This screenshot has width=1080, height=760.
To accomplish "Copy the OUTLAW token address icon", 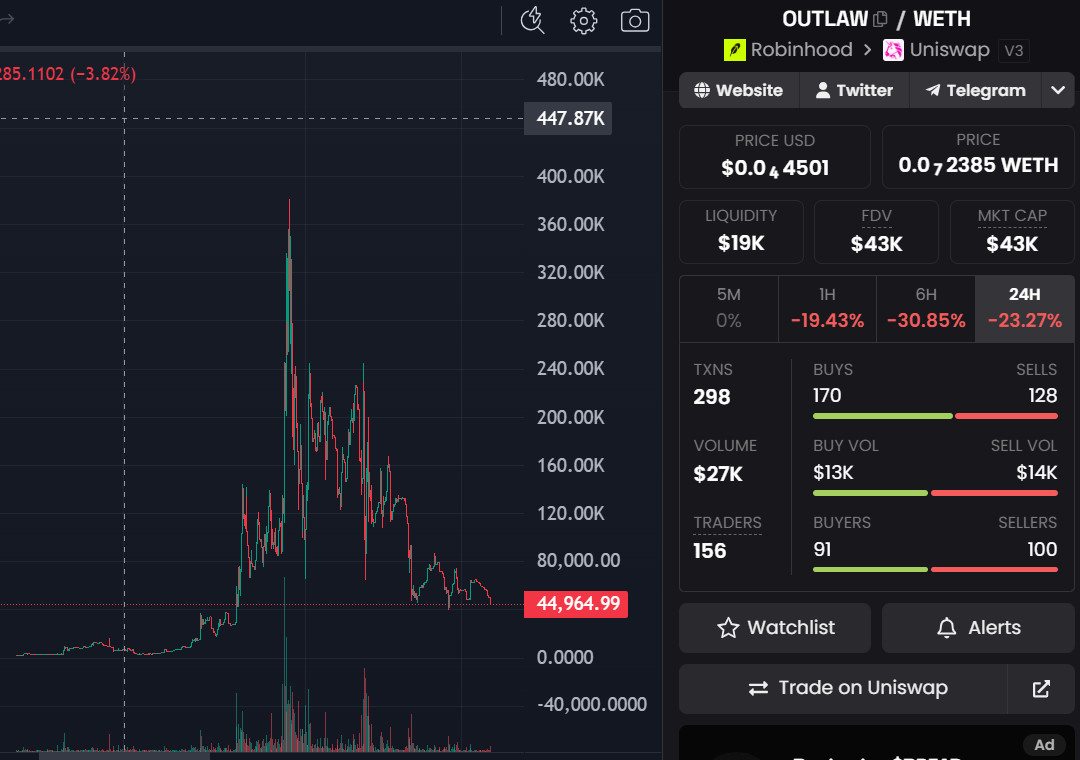I will (880, 19).
